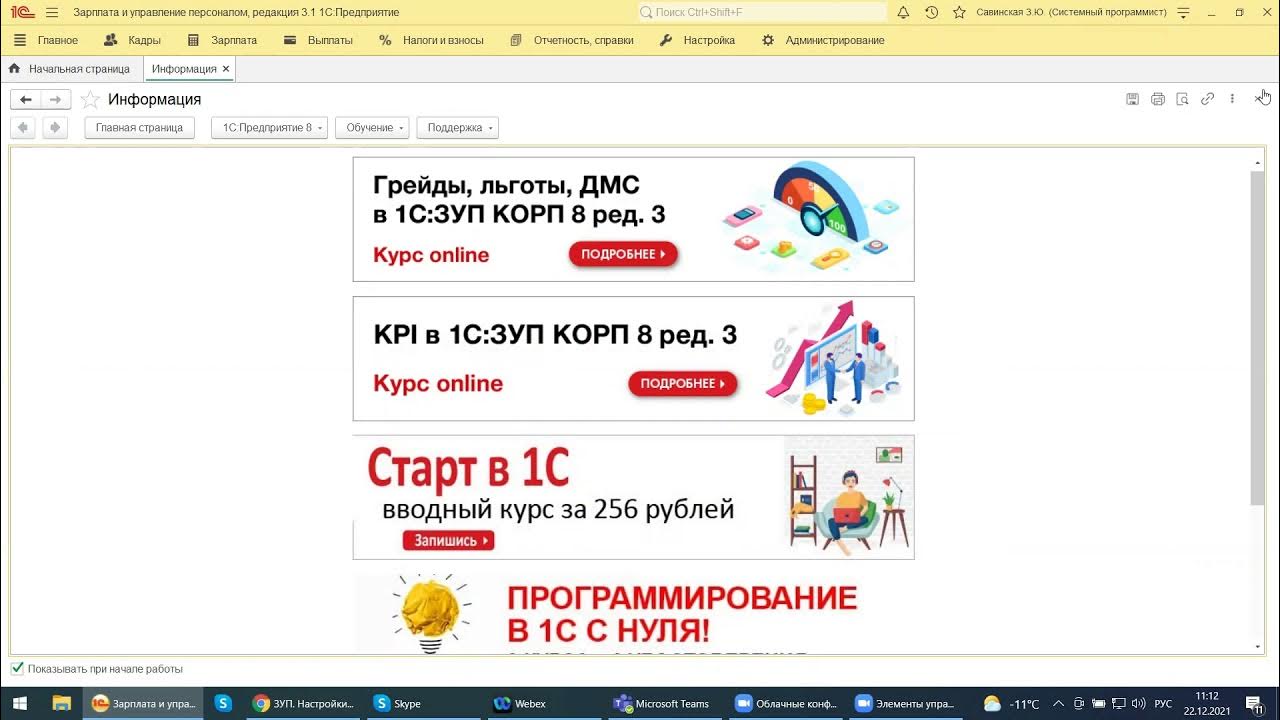Viewport: 1280px width, 720px height.
Task: Open the history clock icon
Action: (x=931, y=12)
